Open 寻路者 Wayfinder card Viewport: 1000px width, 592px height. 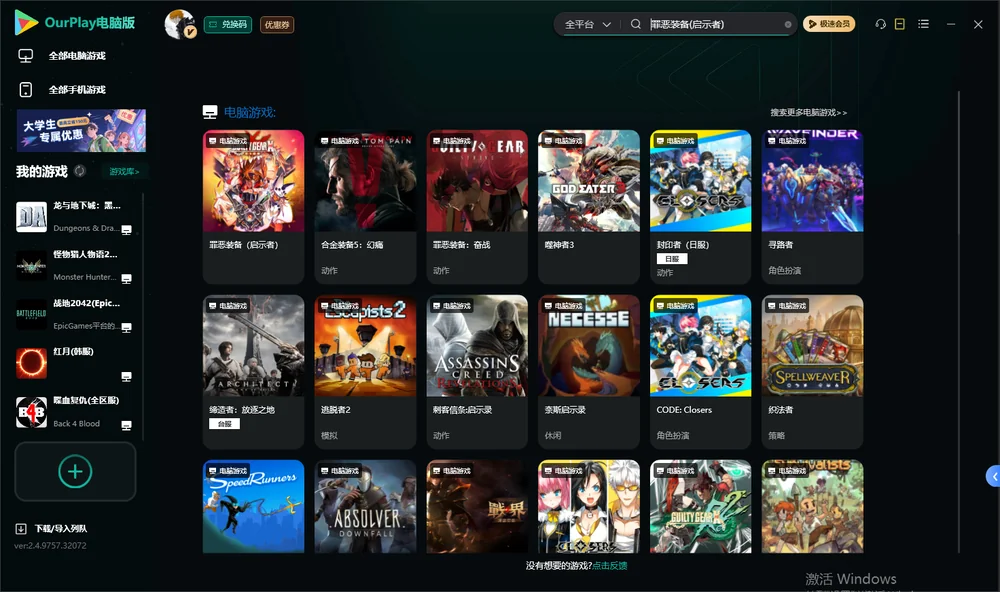812,207
